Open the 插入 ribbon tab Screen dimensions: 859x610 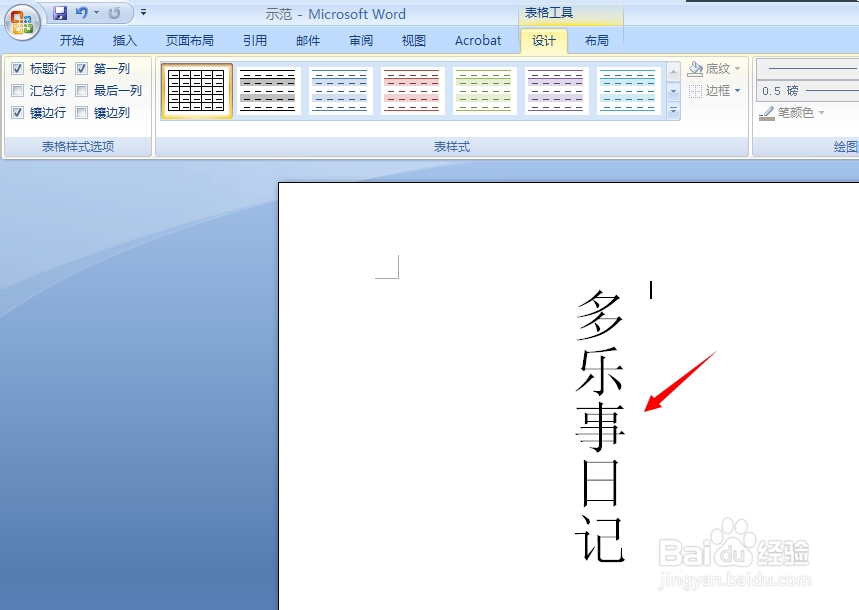click(124, 41)
